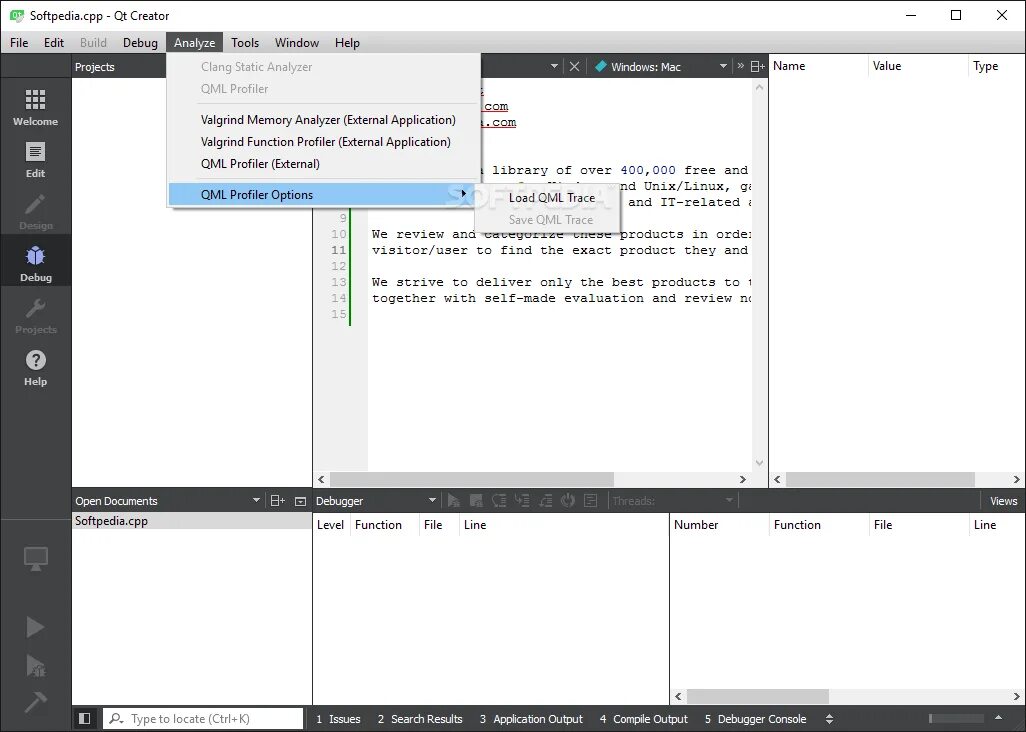
Task: Split the Open Documents pane
Action: 277,501
